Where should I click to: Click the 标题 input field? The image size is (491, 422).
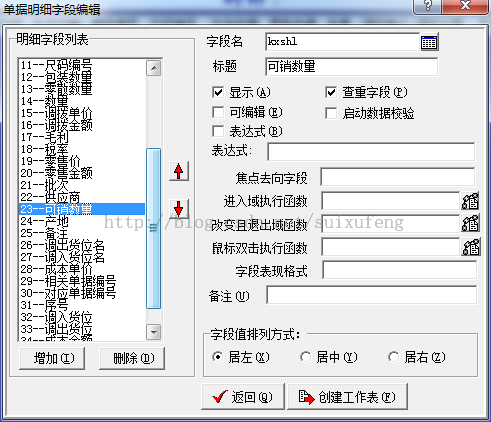[x=352, y=67]
